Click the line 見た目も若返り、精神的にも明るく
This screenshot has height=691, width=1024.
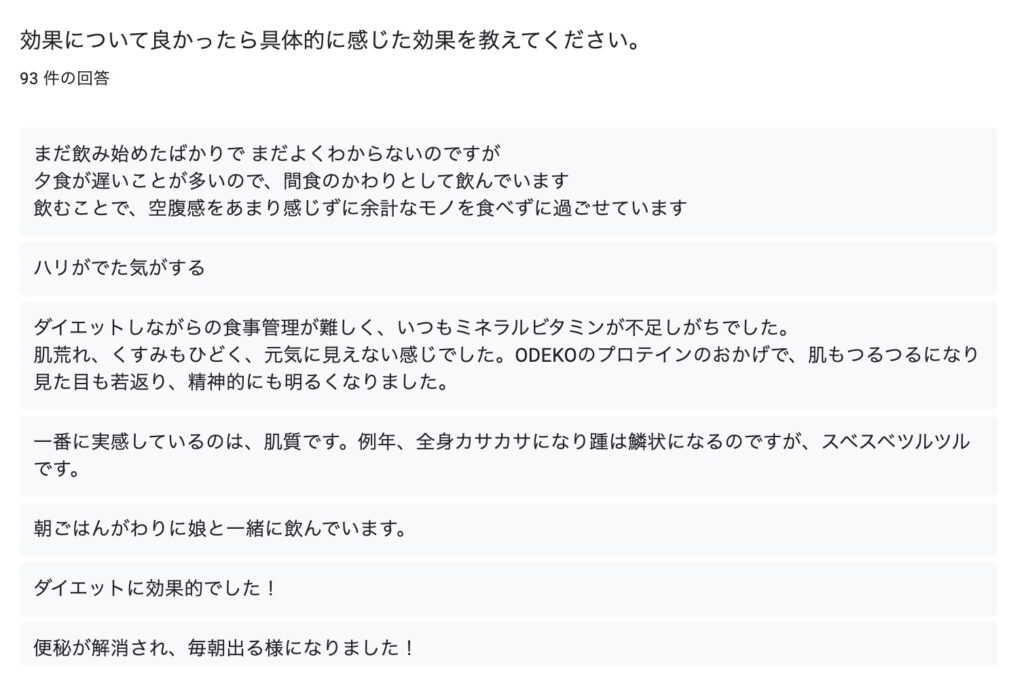pyautogui.click(x=241, y=382)
